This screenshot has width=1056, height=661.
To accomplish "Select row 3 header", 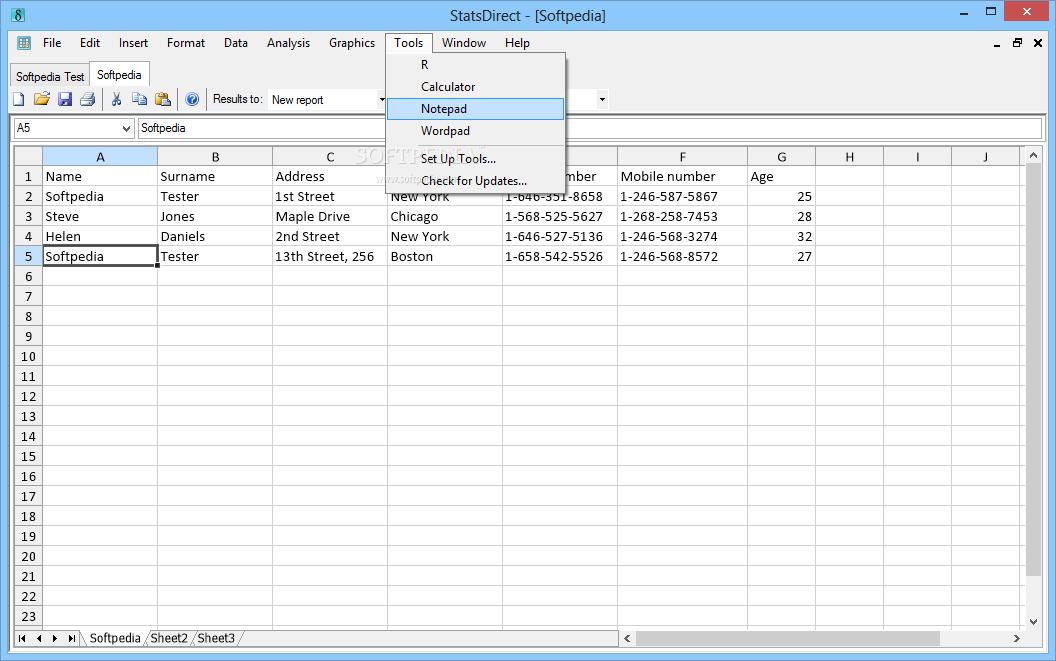I will click(x=28, y=217).
